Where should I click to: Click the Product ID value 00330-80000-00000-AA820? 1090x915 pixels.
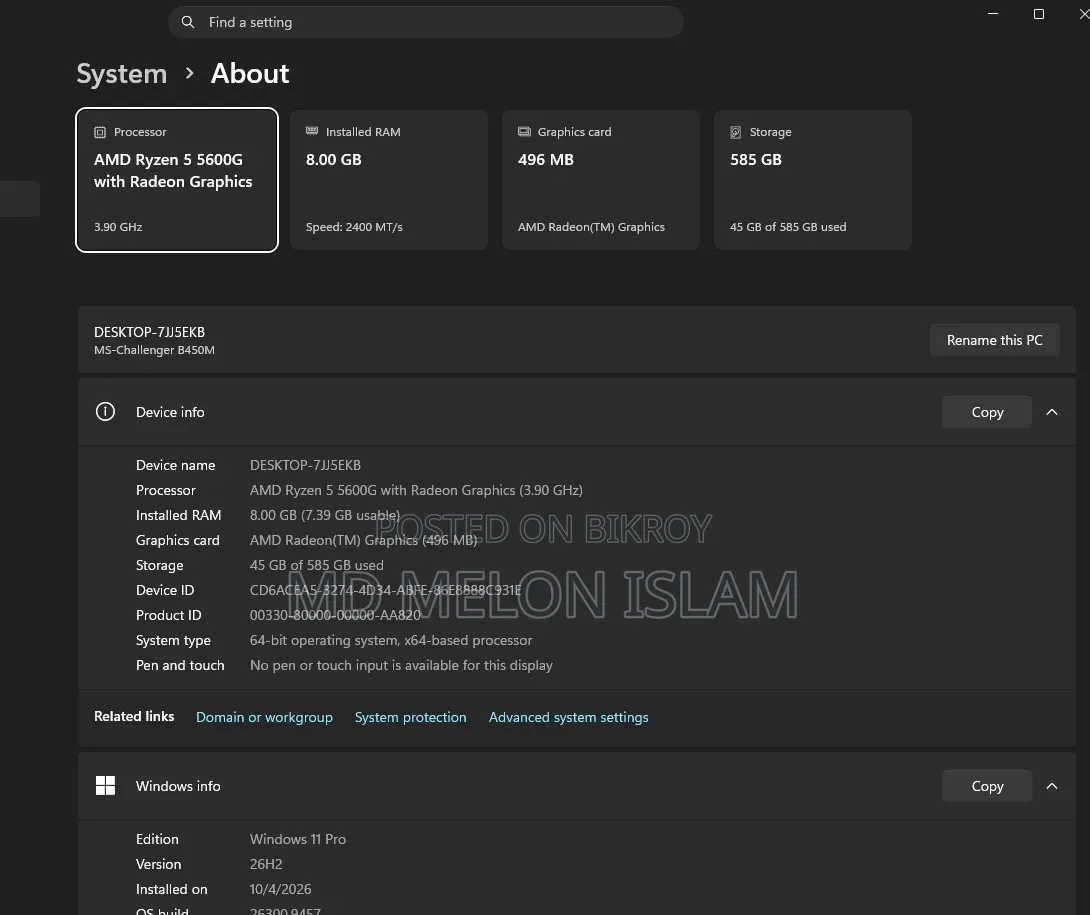pos(335,615)
